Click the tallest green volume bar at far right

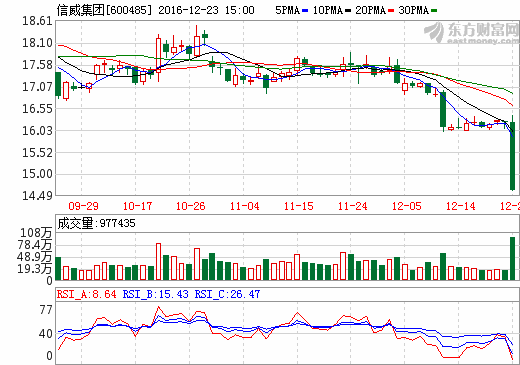coord(513,258)
